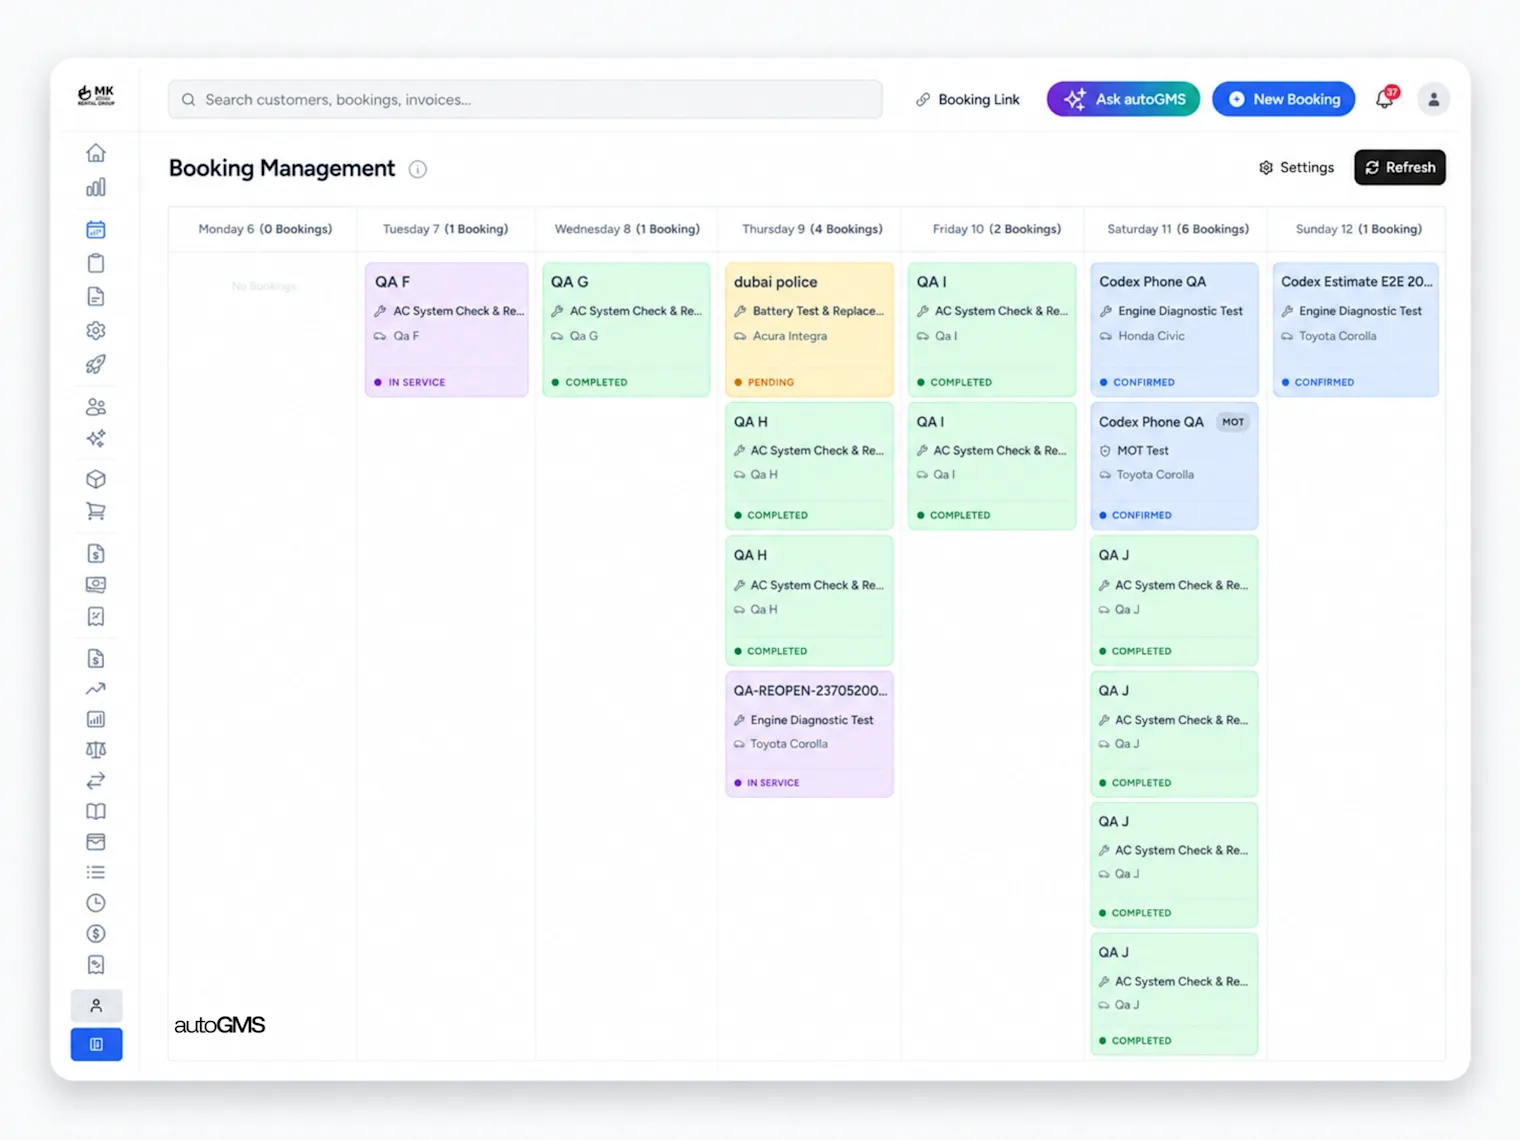Viewport: 1520px width, 1140px height.
Task: Click the blue sidebar collapse panel button
Action: pos(96,1044)
